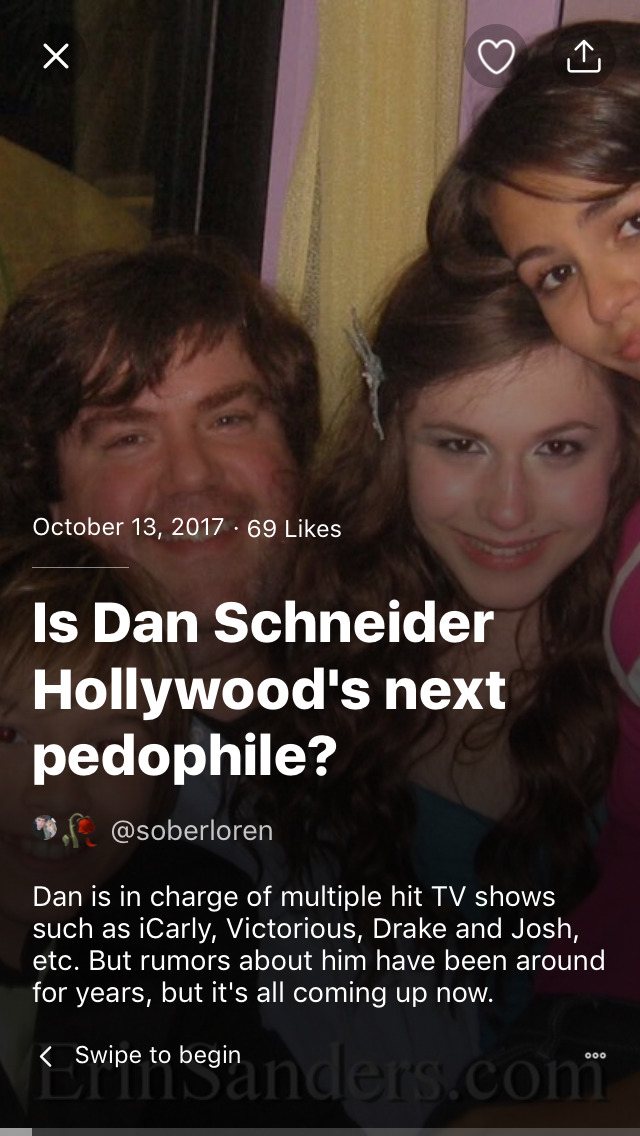Click the filled segment of bottom progress bar
This screenshot has width=640, height=1136.
tap(16, 1132)
